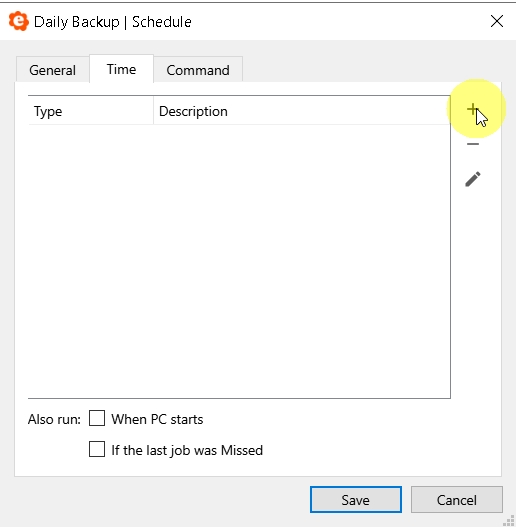Sort by the Type column header
This screenshot has width=516, height=527.
click(x=90, y=111)
